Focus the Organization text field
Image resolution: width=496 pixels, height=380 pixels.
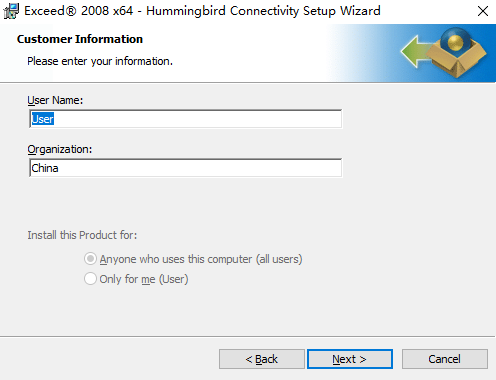[x=185, y=168]
